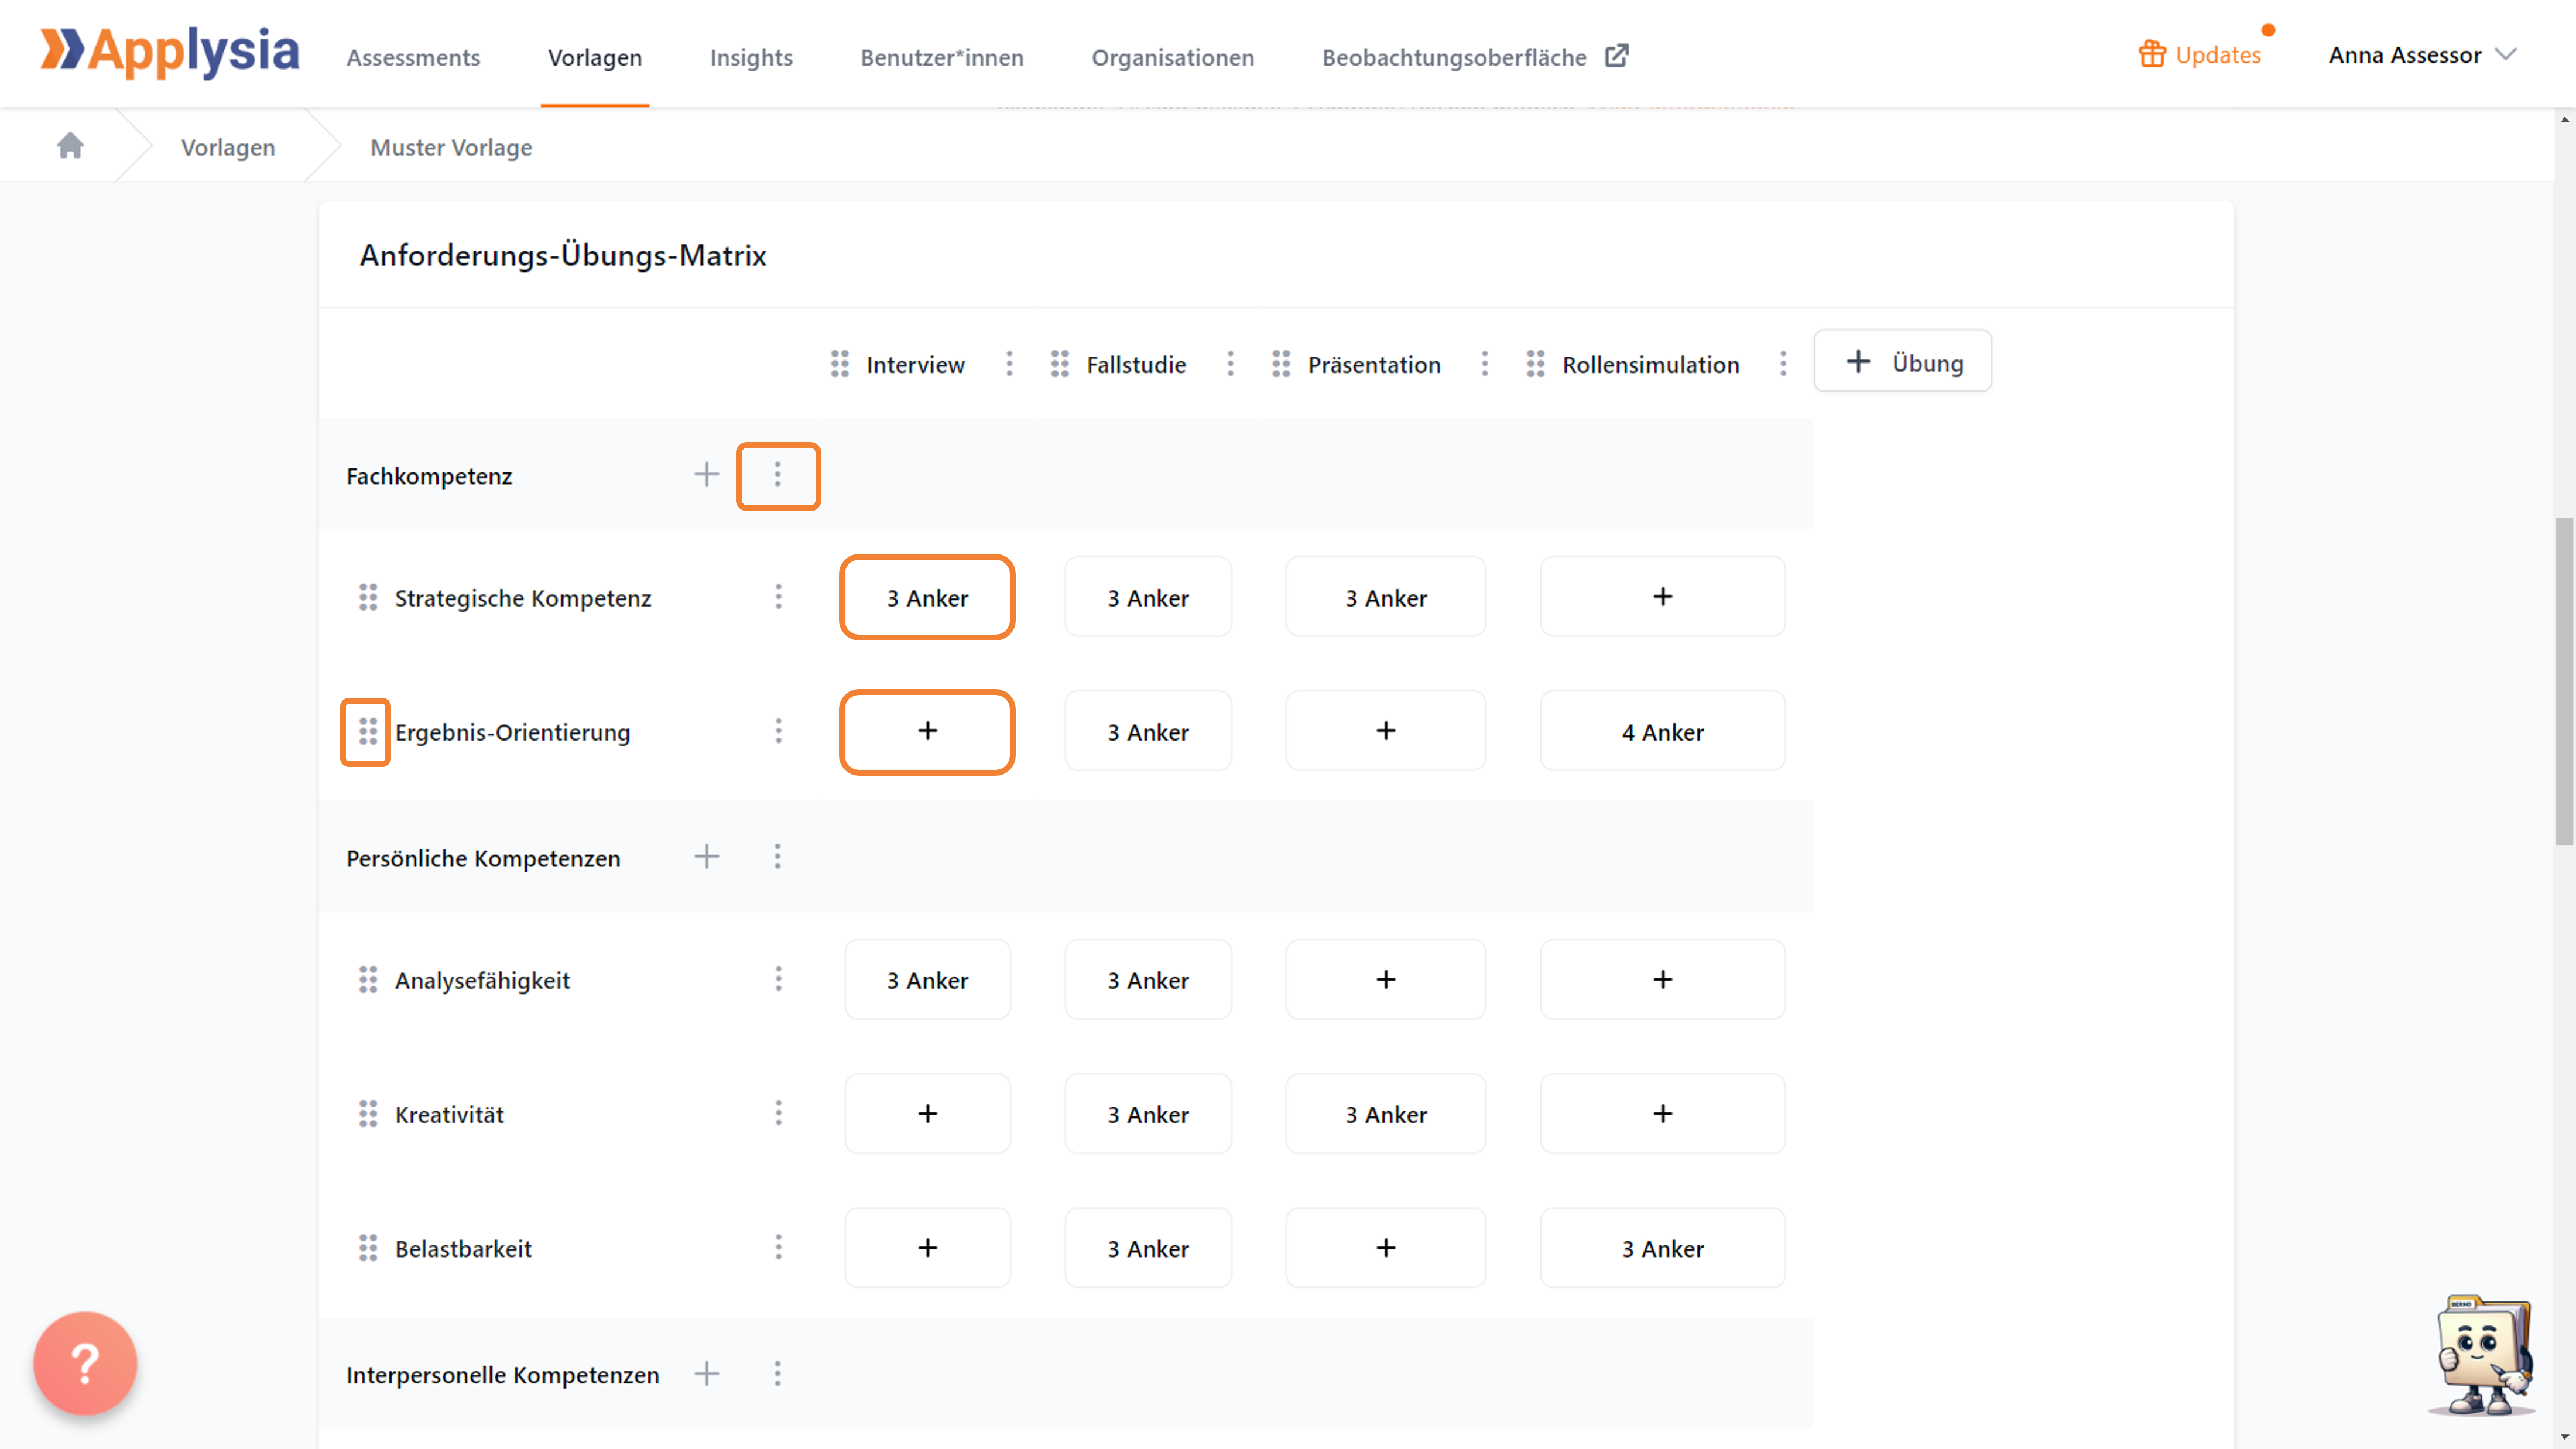This screenshot has height=1449, width=2576.
Task: Add a new Übung column
Action: (1903, 361)
